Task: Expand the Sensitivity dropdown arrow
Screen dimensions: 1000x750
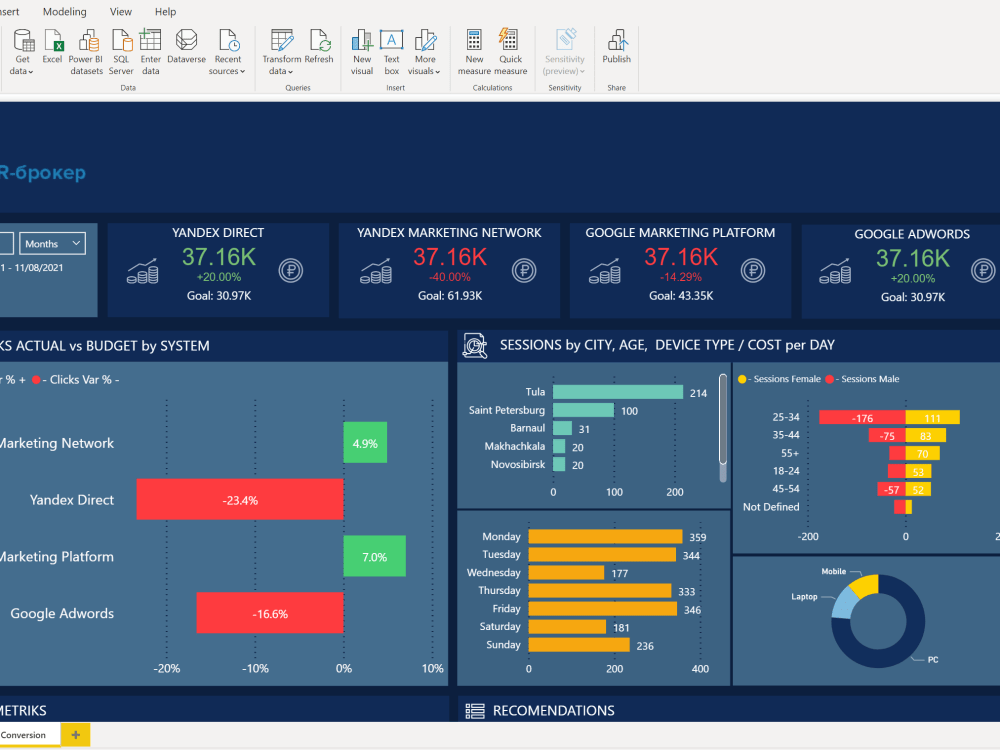Action: (582, 72)
